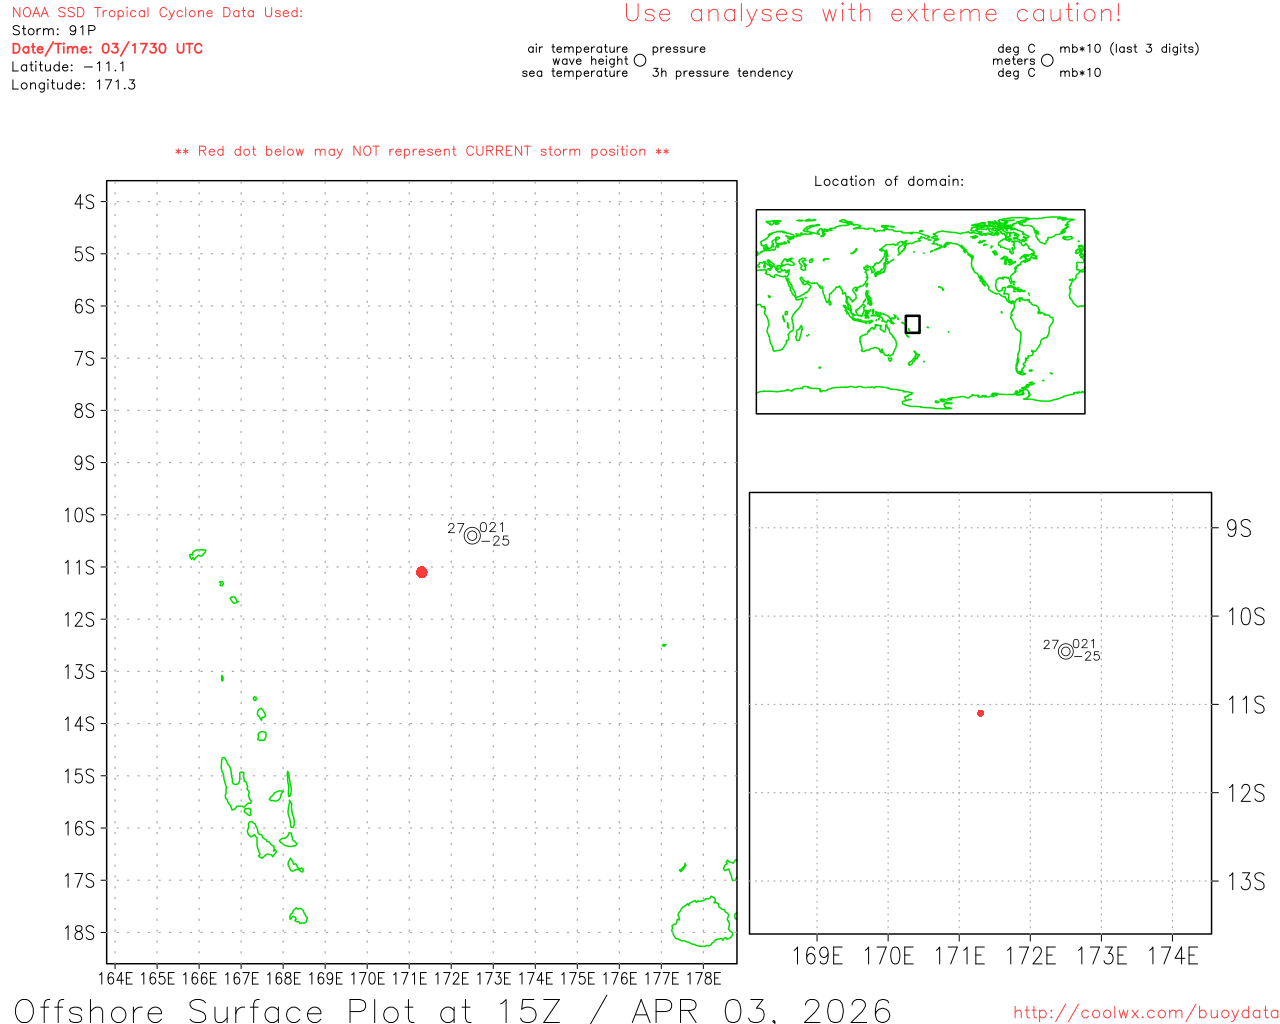Click the black domain box on world map
The image size is (1280, 1024).
[913, 324]
